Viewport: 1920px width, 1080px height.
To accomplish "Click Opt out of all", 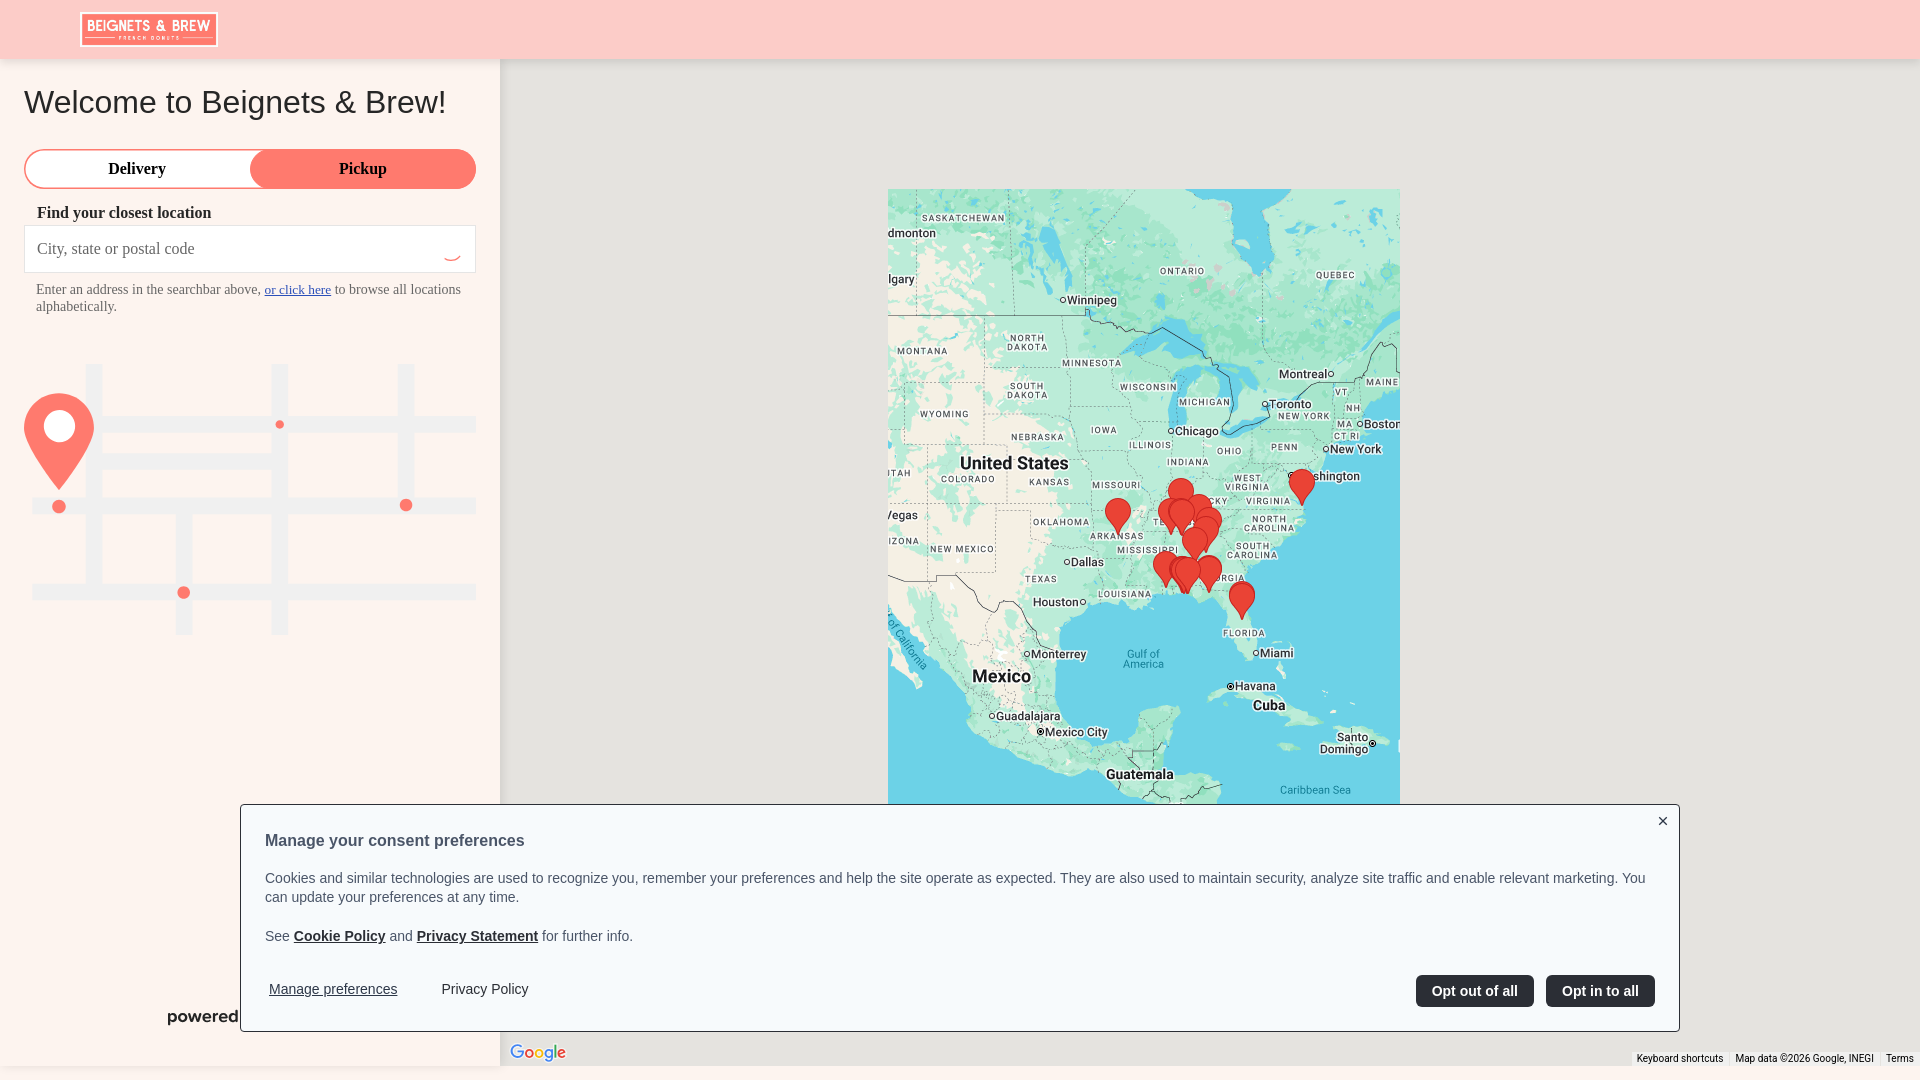I will pos(1474,991).
